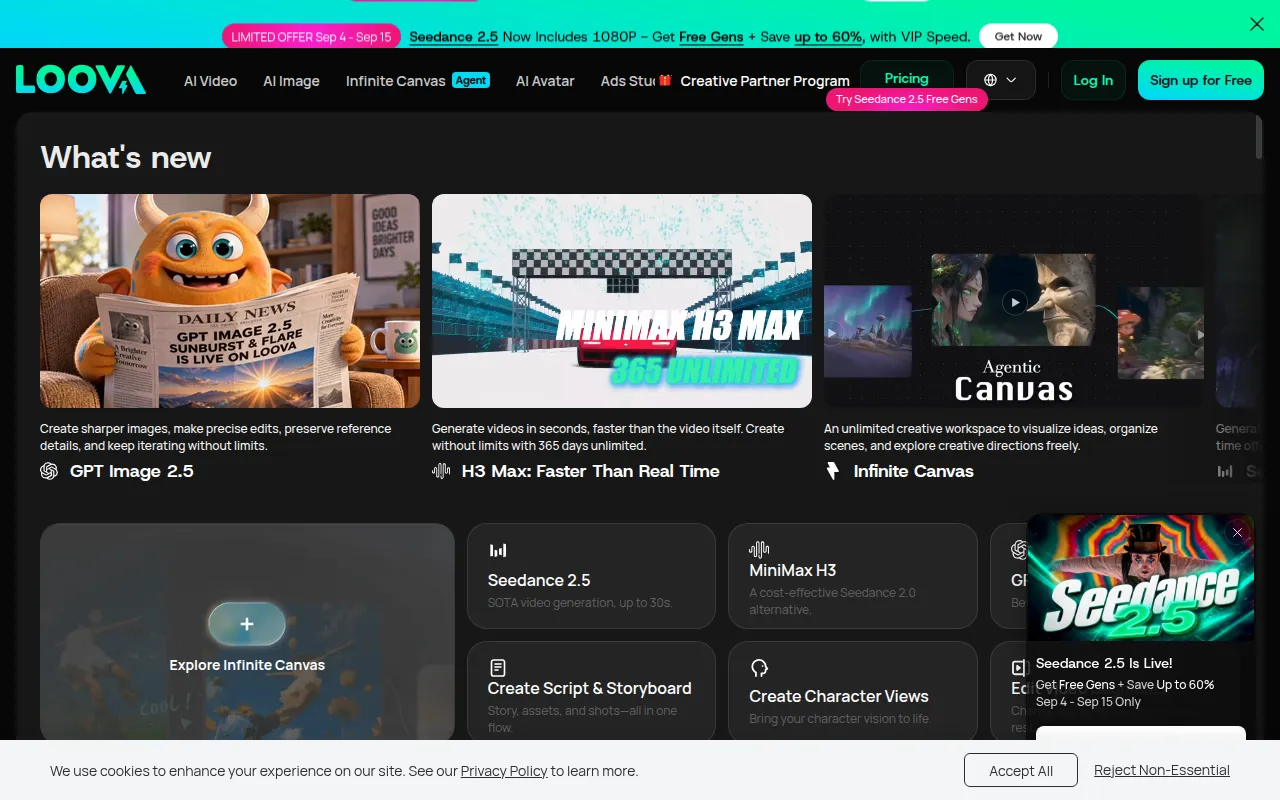Image resolution: width=1280 pixels, height=800 pixels.
Task: Click the icon next to the Infinite Canvas title
Action: 833,471
